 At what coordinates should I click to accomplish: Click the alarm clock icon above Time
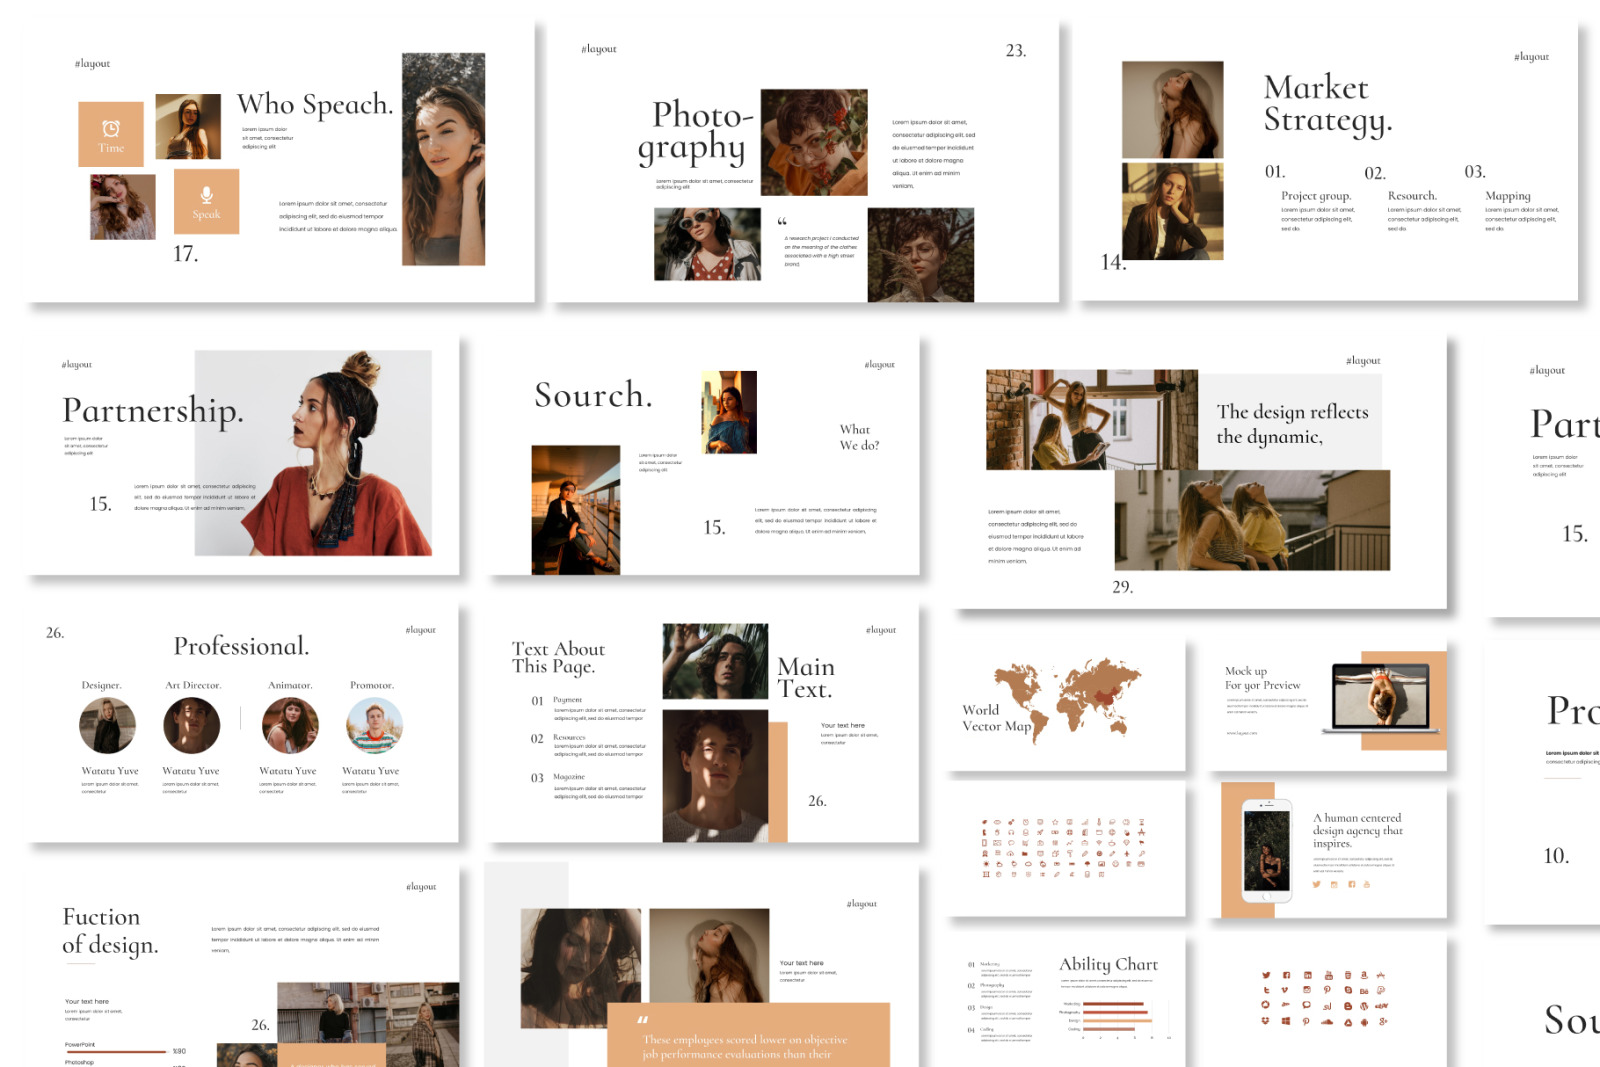(x=111, y=128)
